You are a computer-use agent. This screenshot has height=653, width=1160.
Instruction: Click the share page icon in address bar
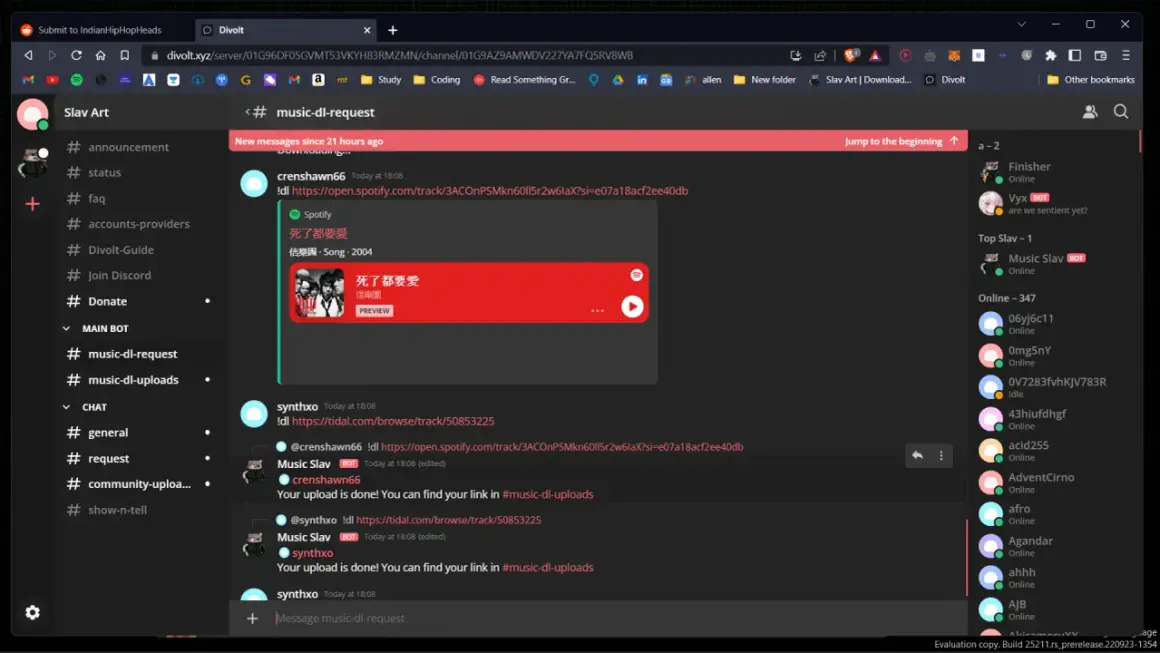(820, 55)
